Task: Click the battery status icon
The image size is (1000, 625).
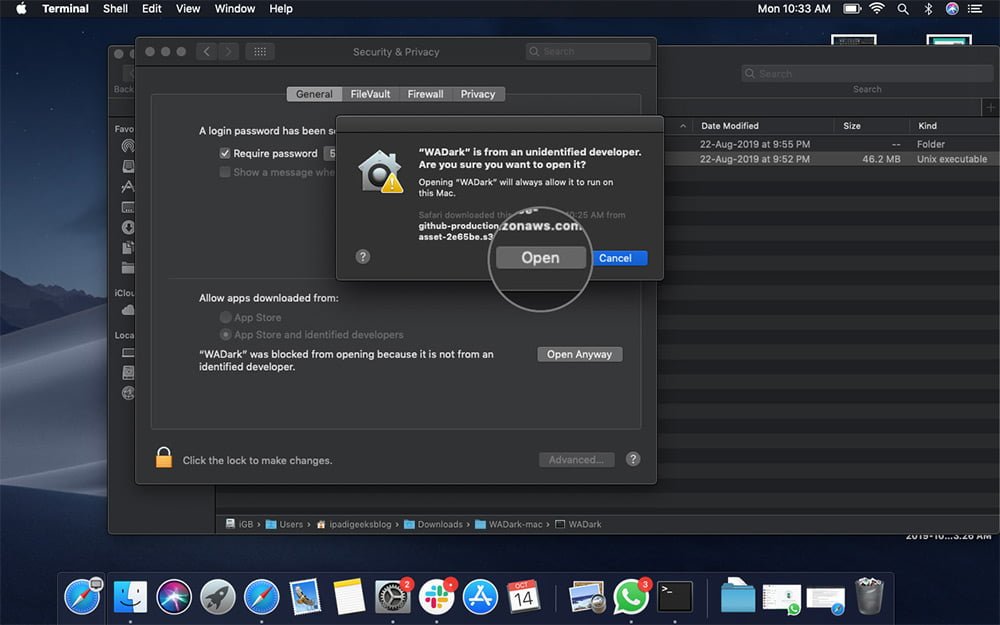Action: (852, 9)
